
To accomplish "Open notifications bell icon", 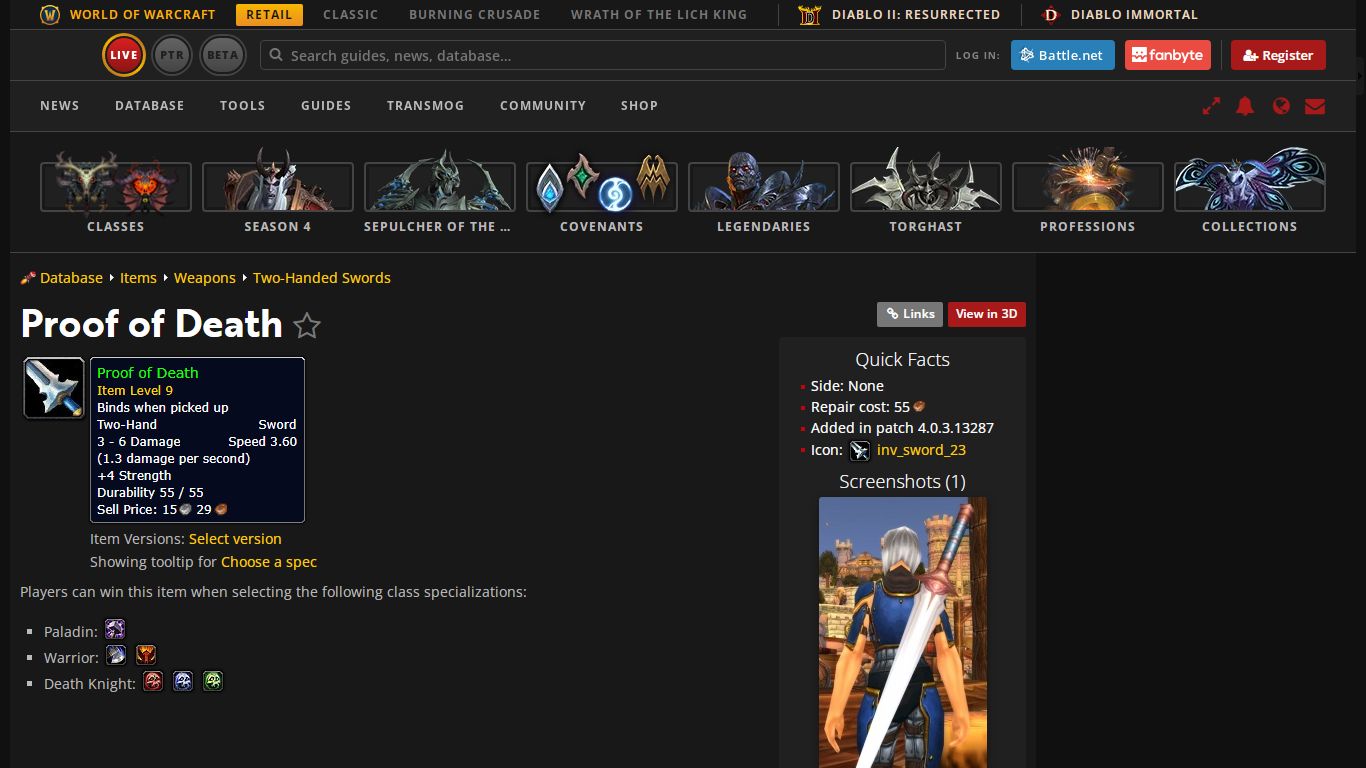I will [x=1245, y=105].
